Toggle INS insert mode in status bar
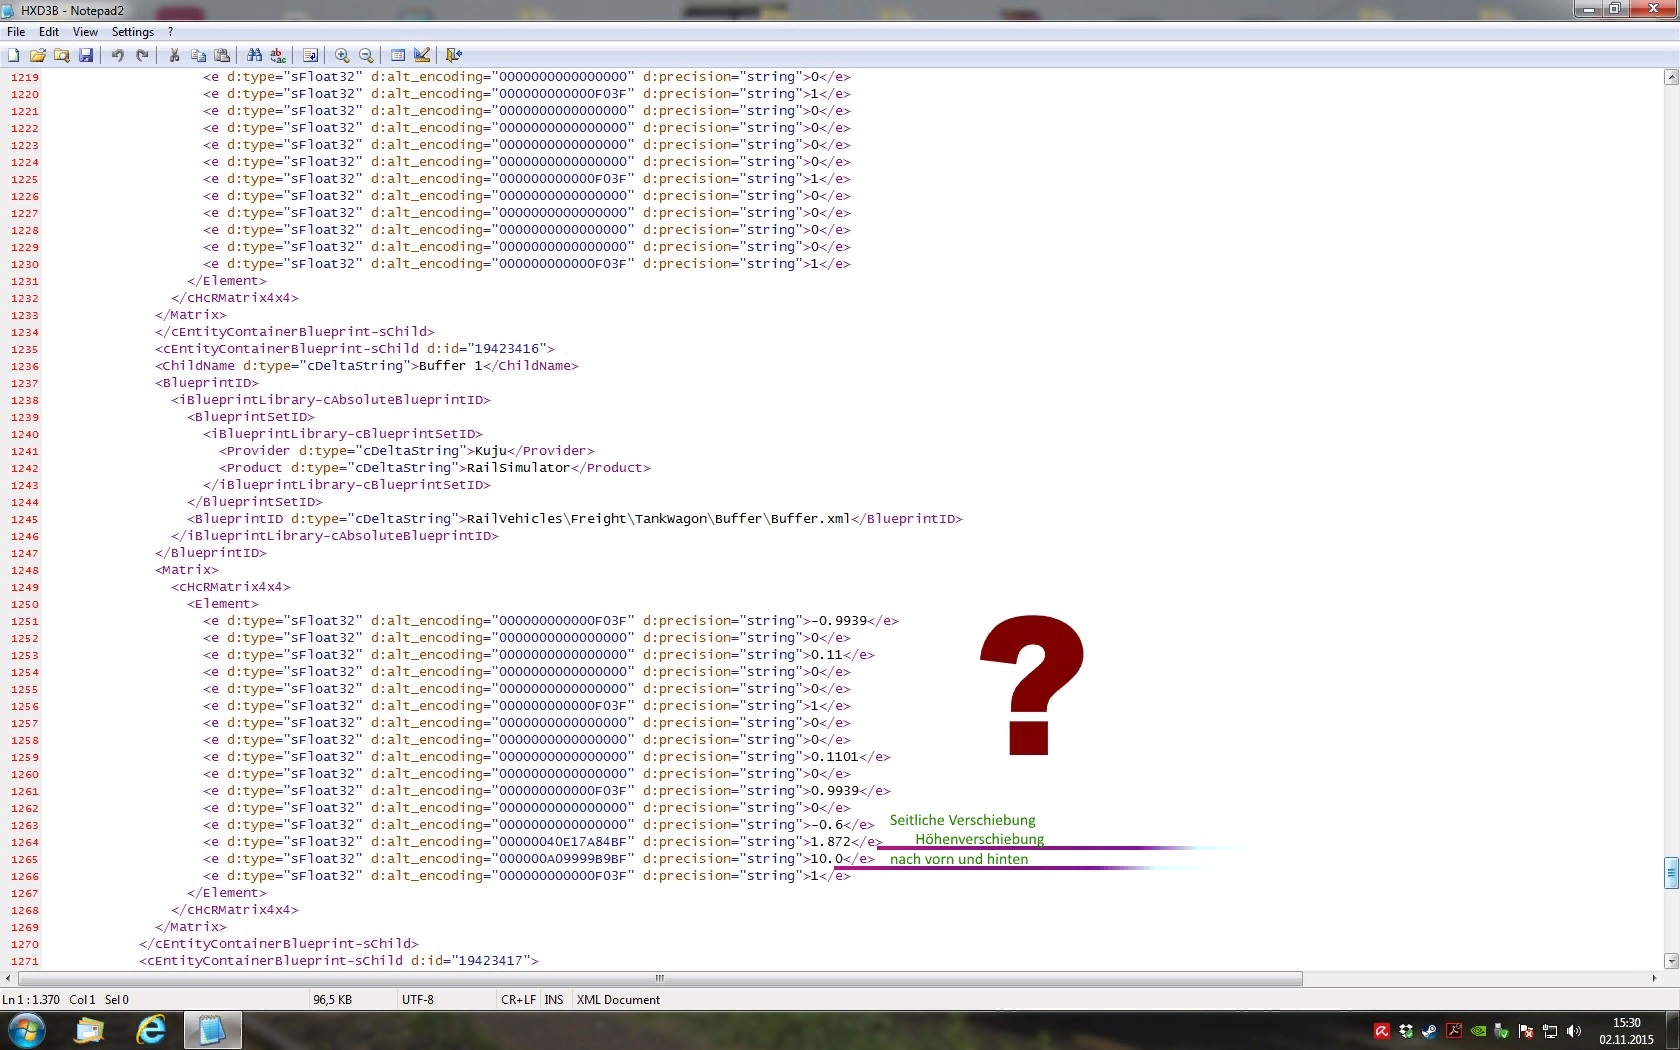 point(553,1000)
